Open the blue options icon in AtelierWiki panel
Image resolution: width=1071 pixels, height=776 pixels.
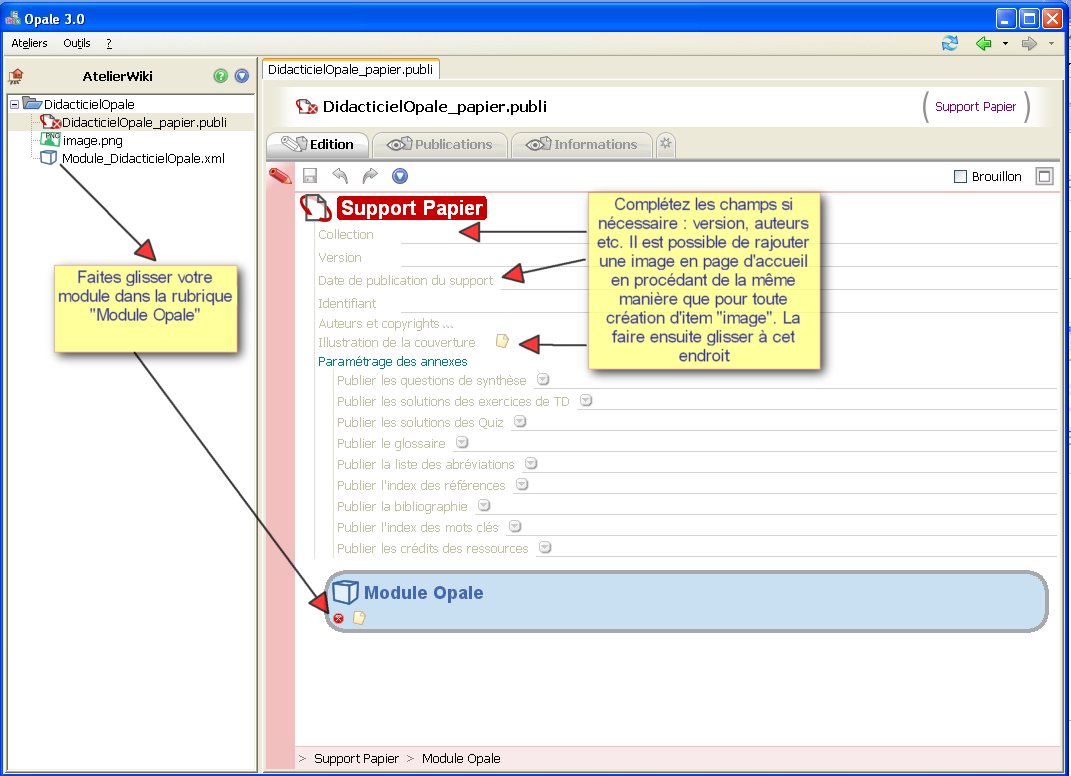(242, 76)
